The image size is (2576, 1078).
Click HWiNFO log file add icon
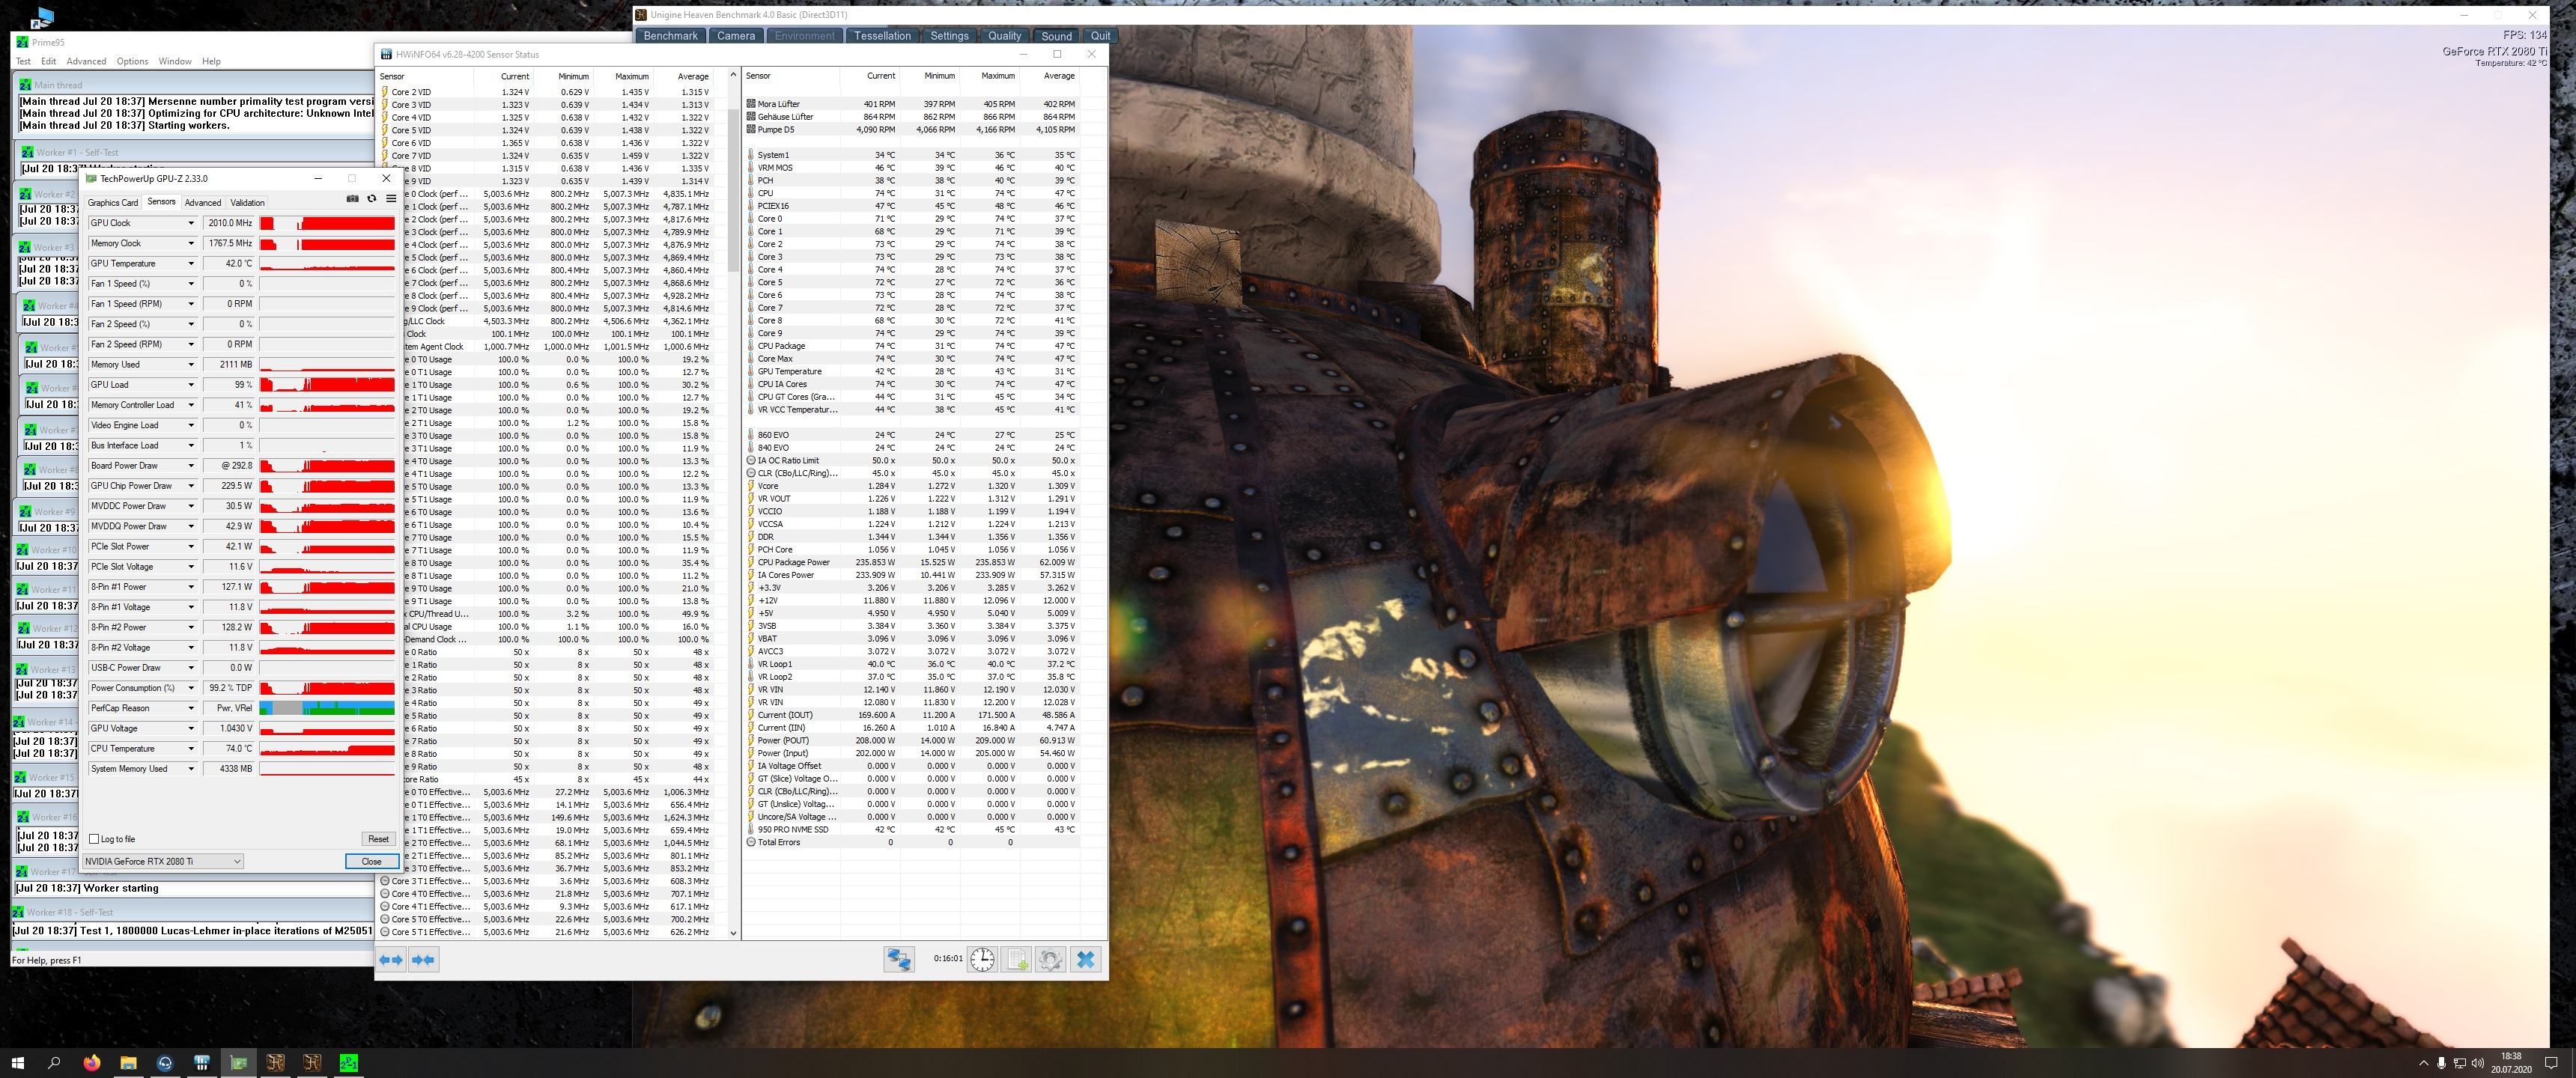pyautogui.click(x=1017, y=960)
